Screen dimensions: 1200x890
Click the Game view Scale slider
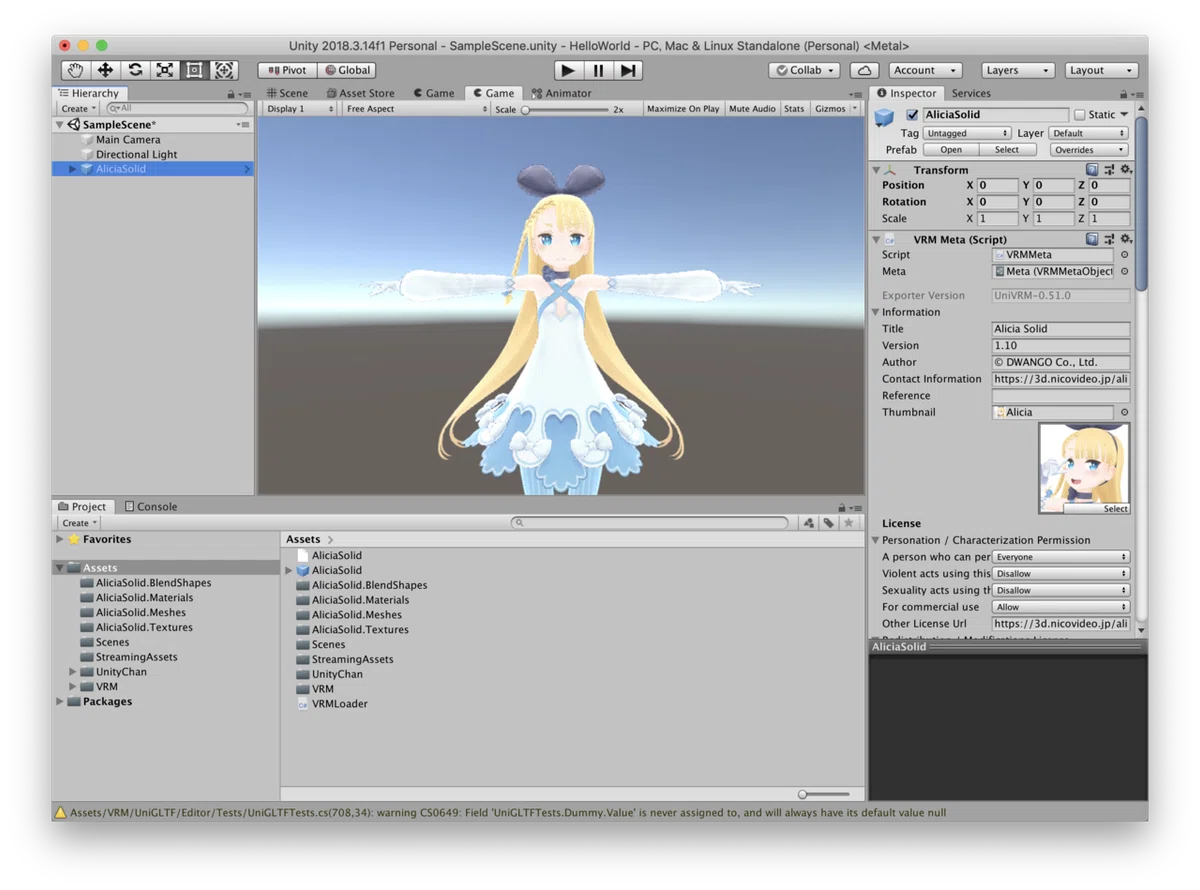point(566,109)
